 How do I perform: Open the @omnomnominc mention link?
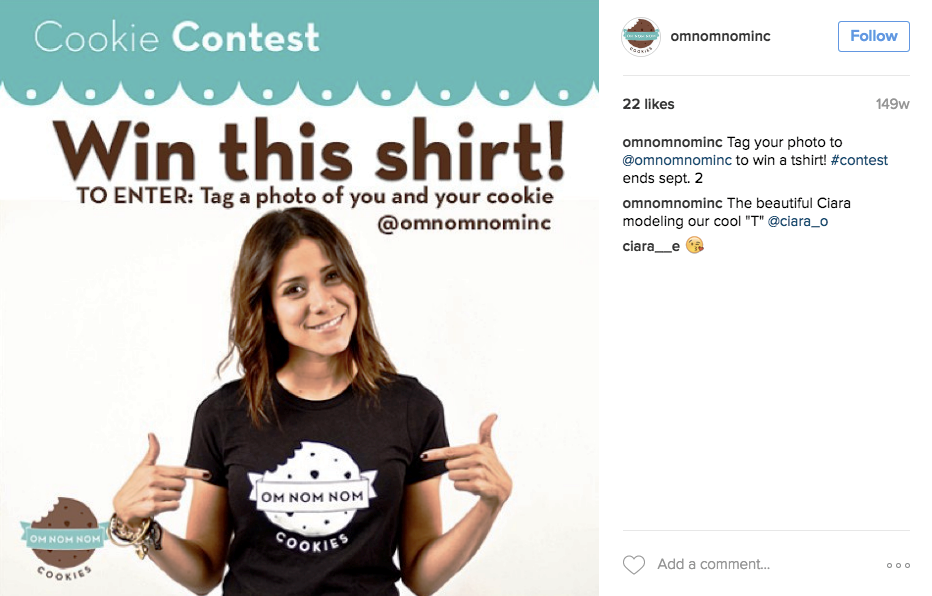[x=677, y=160]
